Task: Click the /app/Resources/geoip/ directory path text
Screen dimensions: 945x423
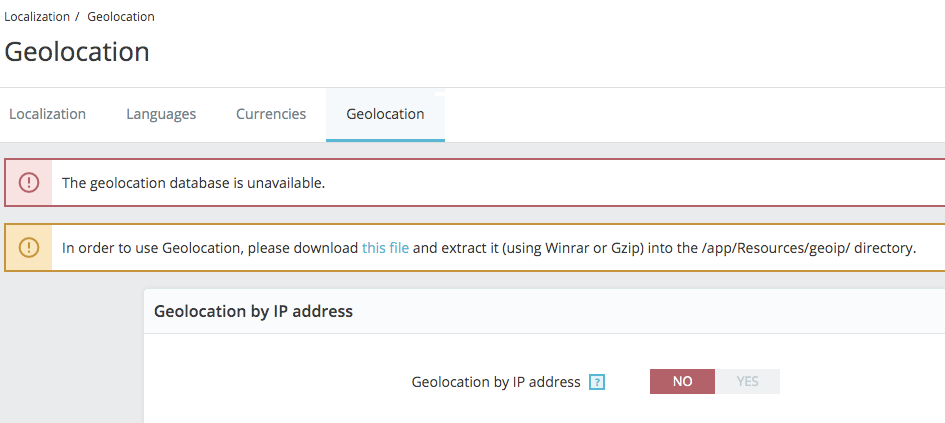Action: click(x=762, y=247)
